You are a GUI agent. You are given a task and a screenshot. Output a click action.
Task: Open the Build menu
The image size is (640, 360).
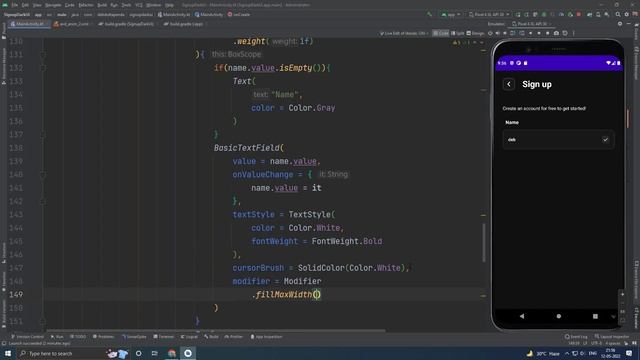102,5
